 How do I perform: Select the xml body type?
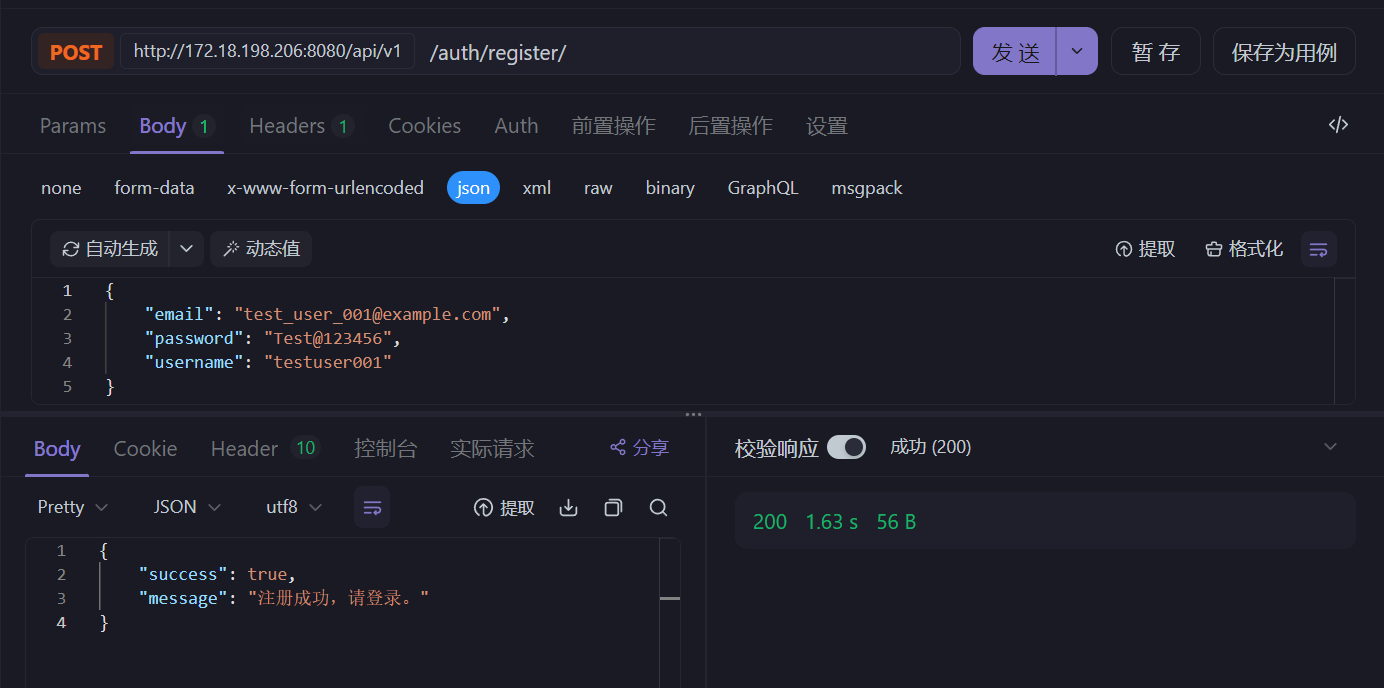(x=536, y=187)
